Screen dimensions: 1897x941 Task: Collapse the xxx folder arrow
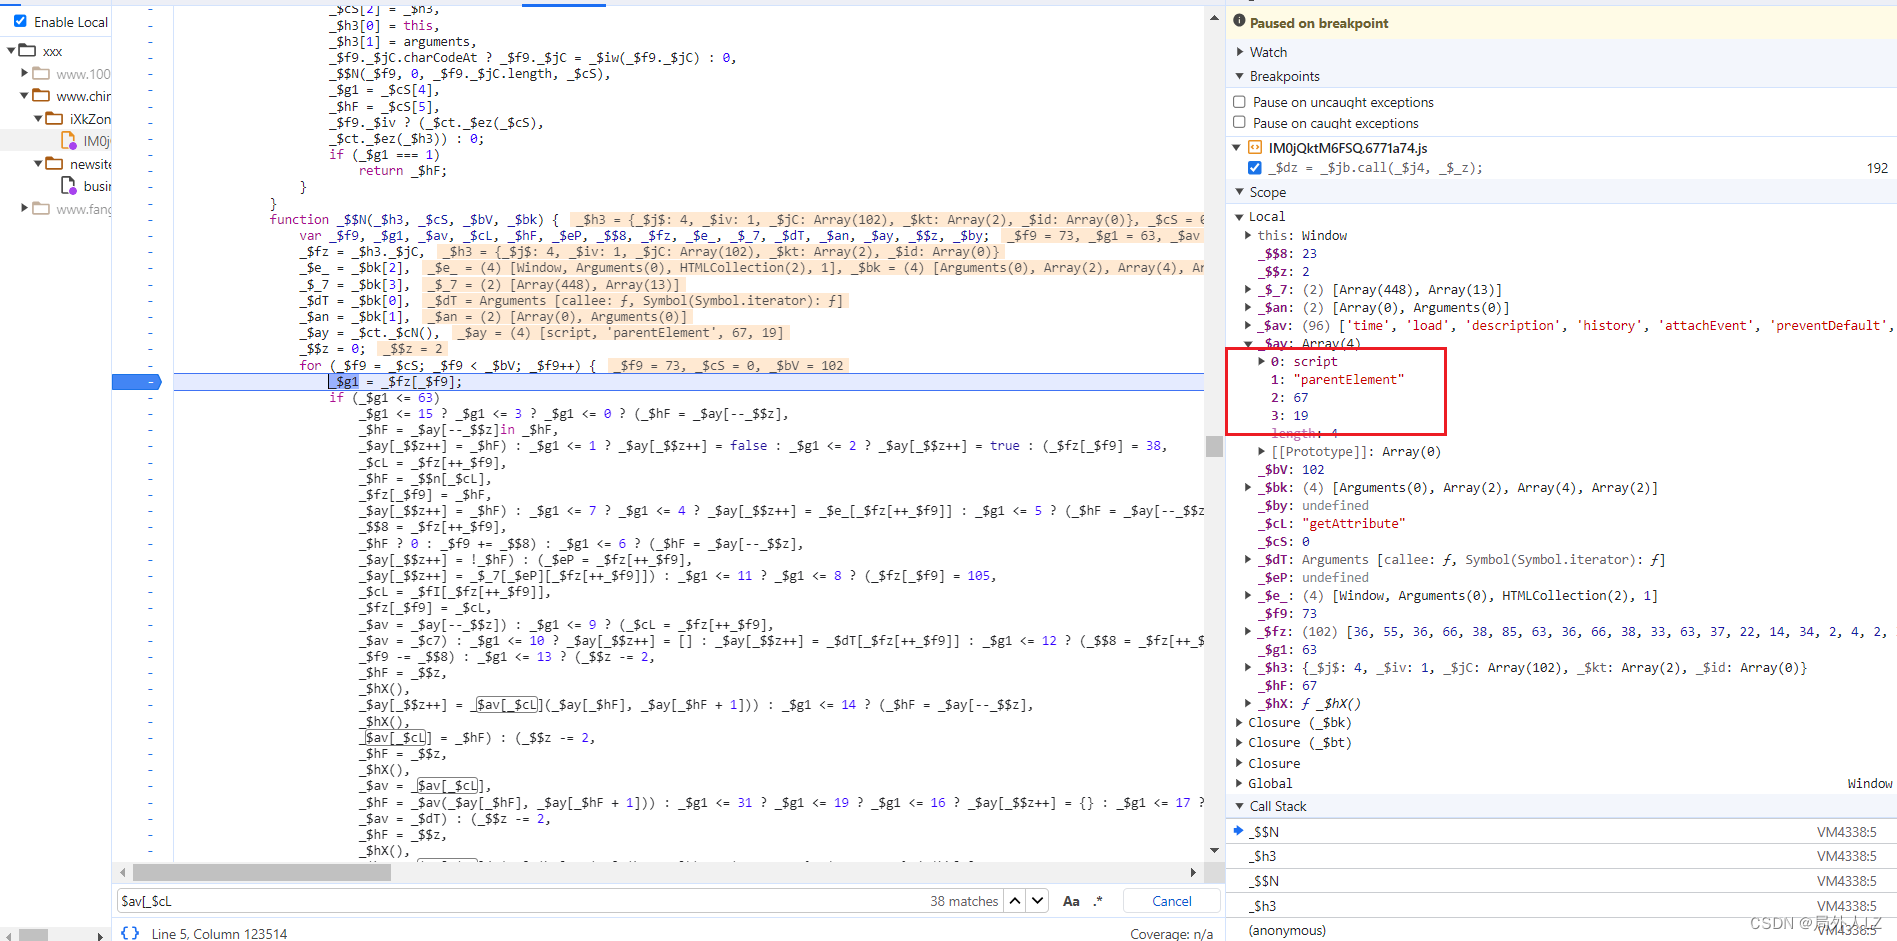pos(11,51)
